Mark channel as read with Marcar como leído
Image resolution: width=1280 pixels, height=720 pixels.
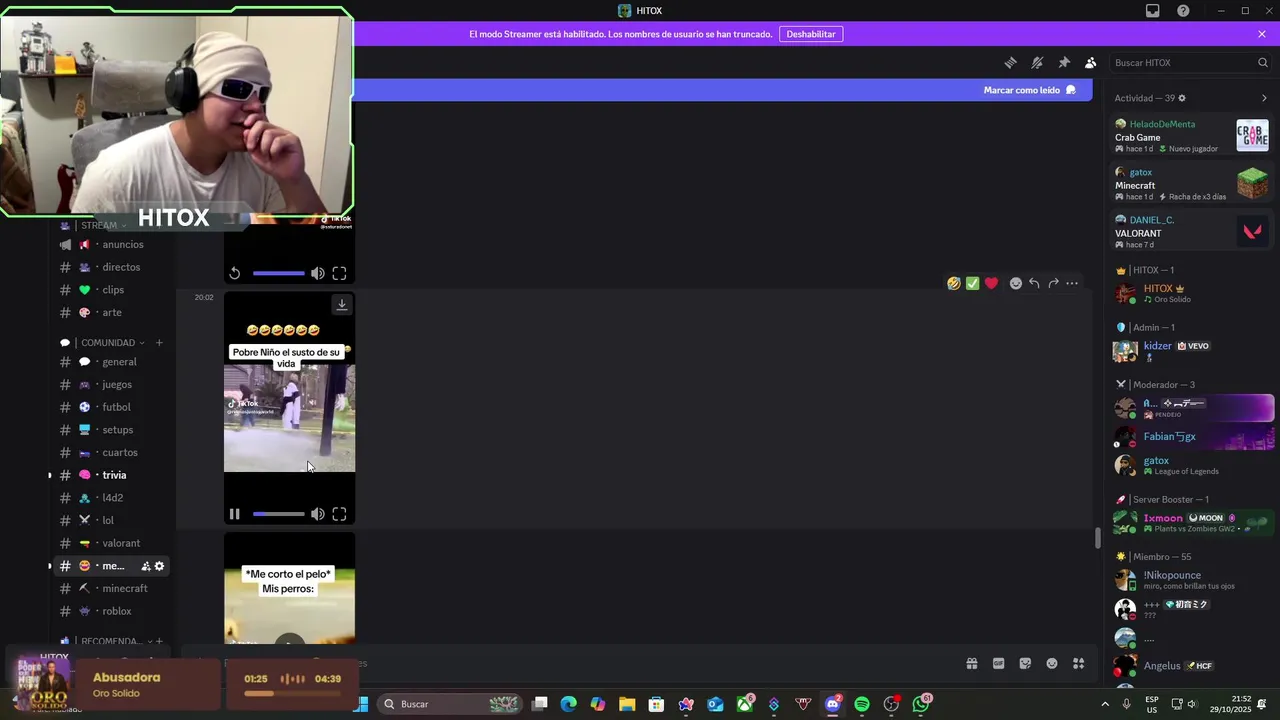coord(1030,90)
